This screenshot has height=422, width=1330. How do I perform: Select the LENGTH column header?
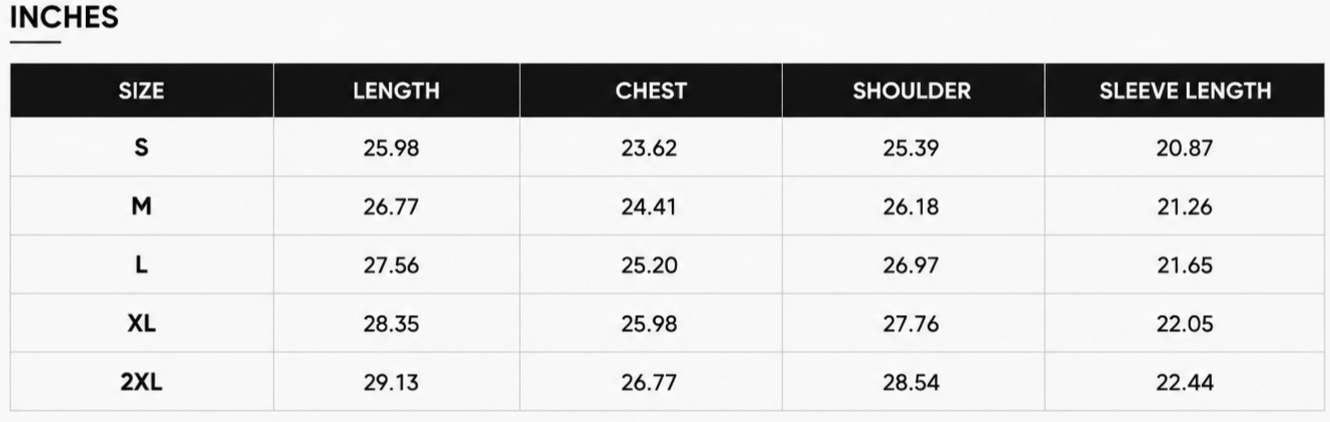(x=396, y=91)
